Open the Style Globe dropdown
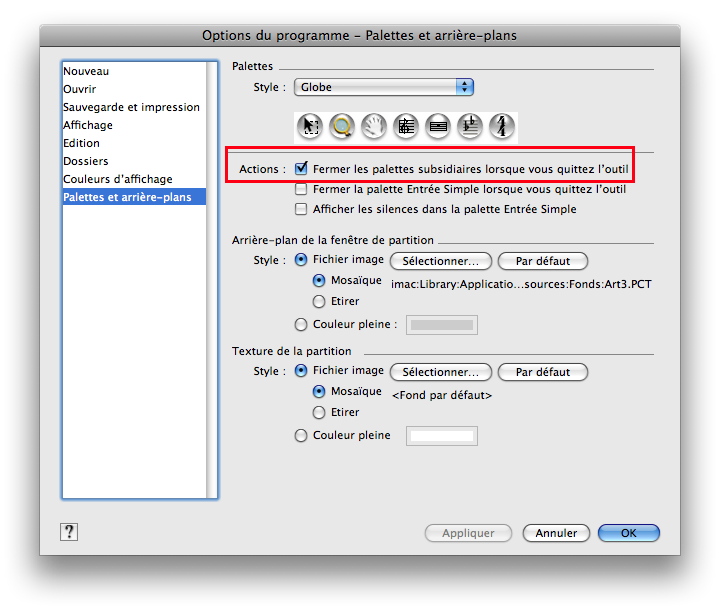The height and width of the screenshot is (610, 720). [x=384, y=87]
